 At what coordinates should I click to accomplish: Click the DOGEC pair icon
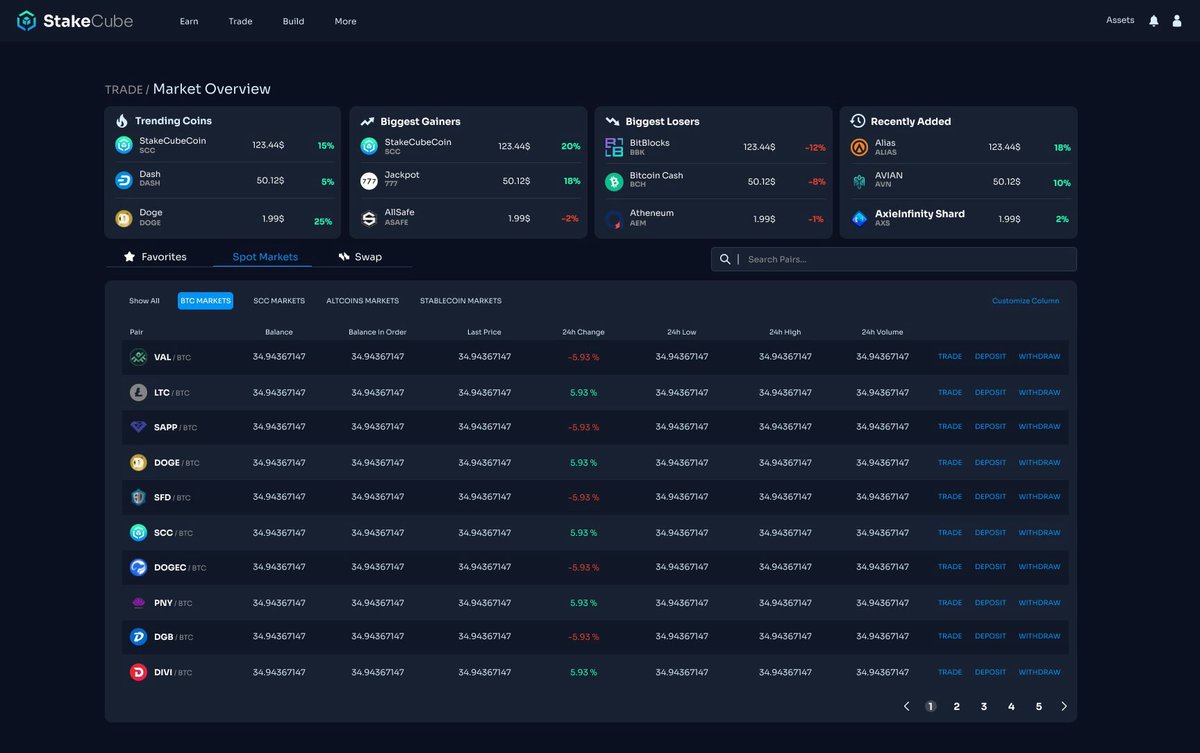click(x=138, y=567)
